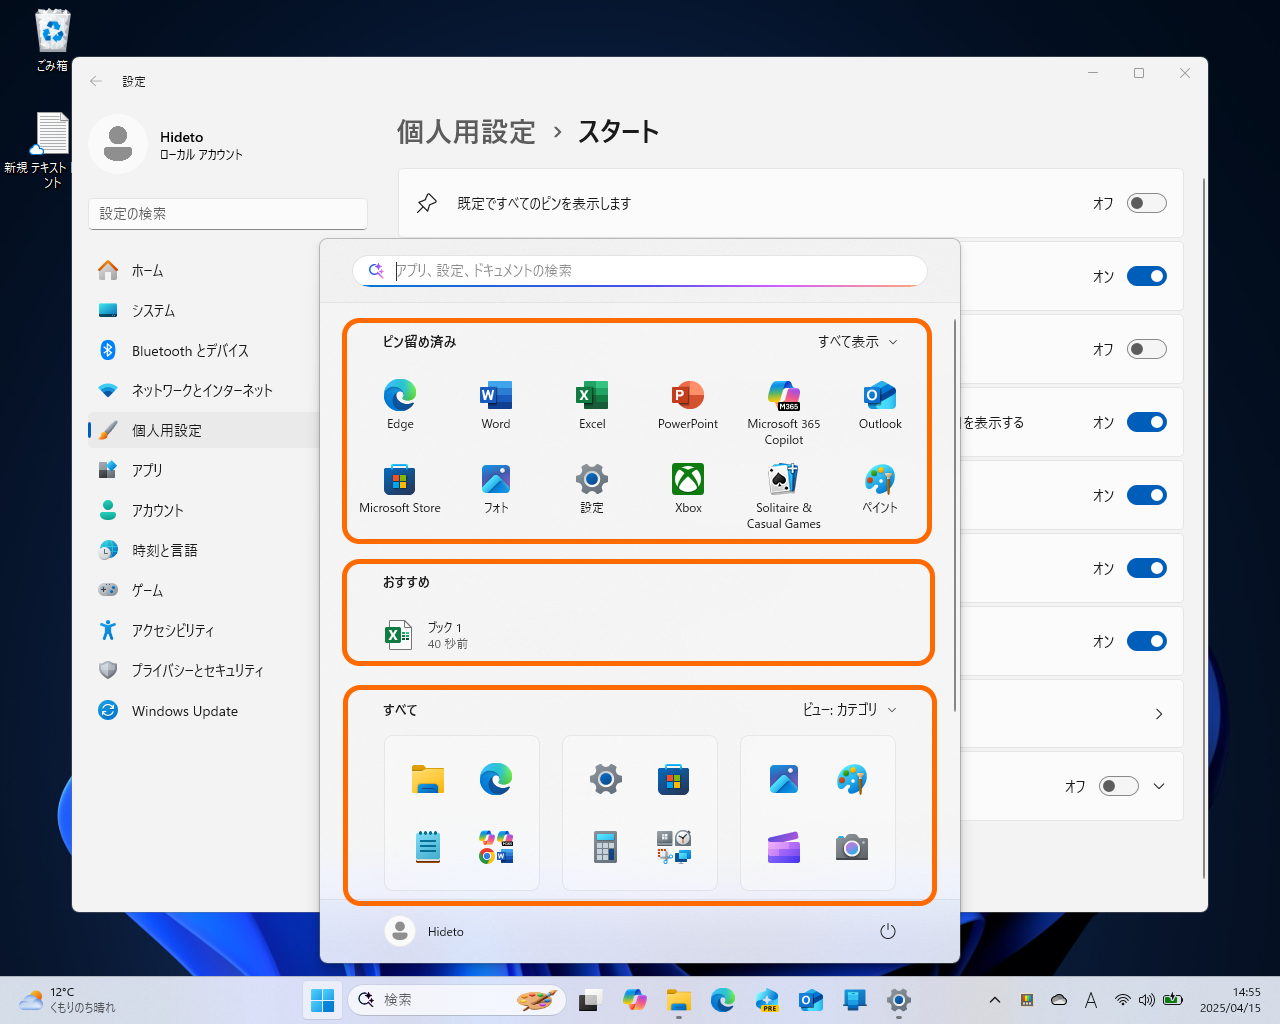Open アプリ in Settings sidebar

(203, 470)
